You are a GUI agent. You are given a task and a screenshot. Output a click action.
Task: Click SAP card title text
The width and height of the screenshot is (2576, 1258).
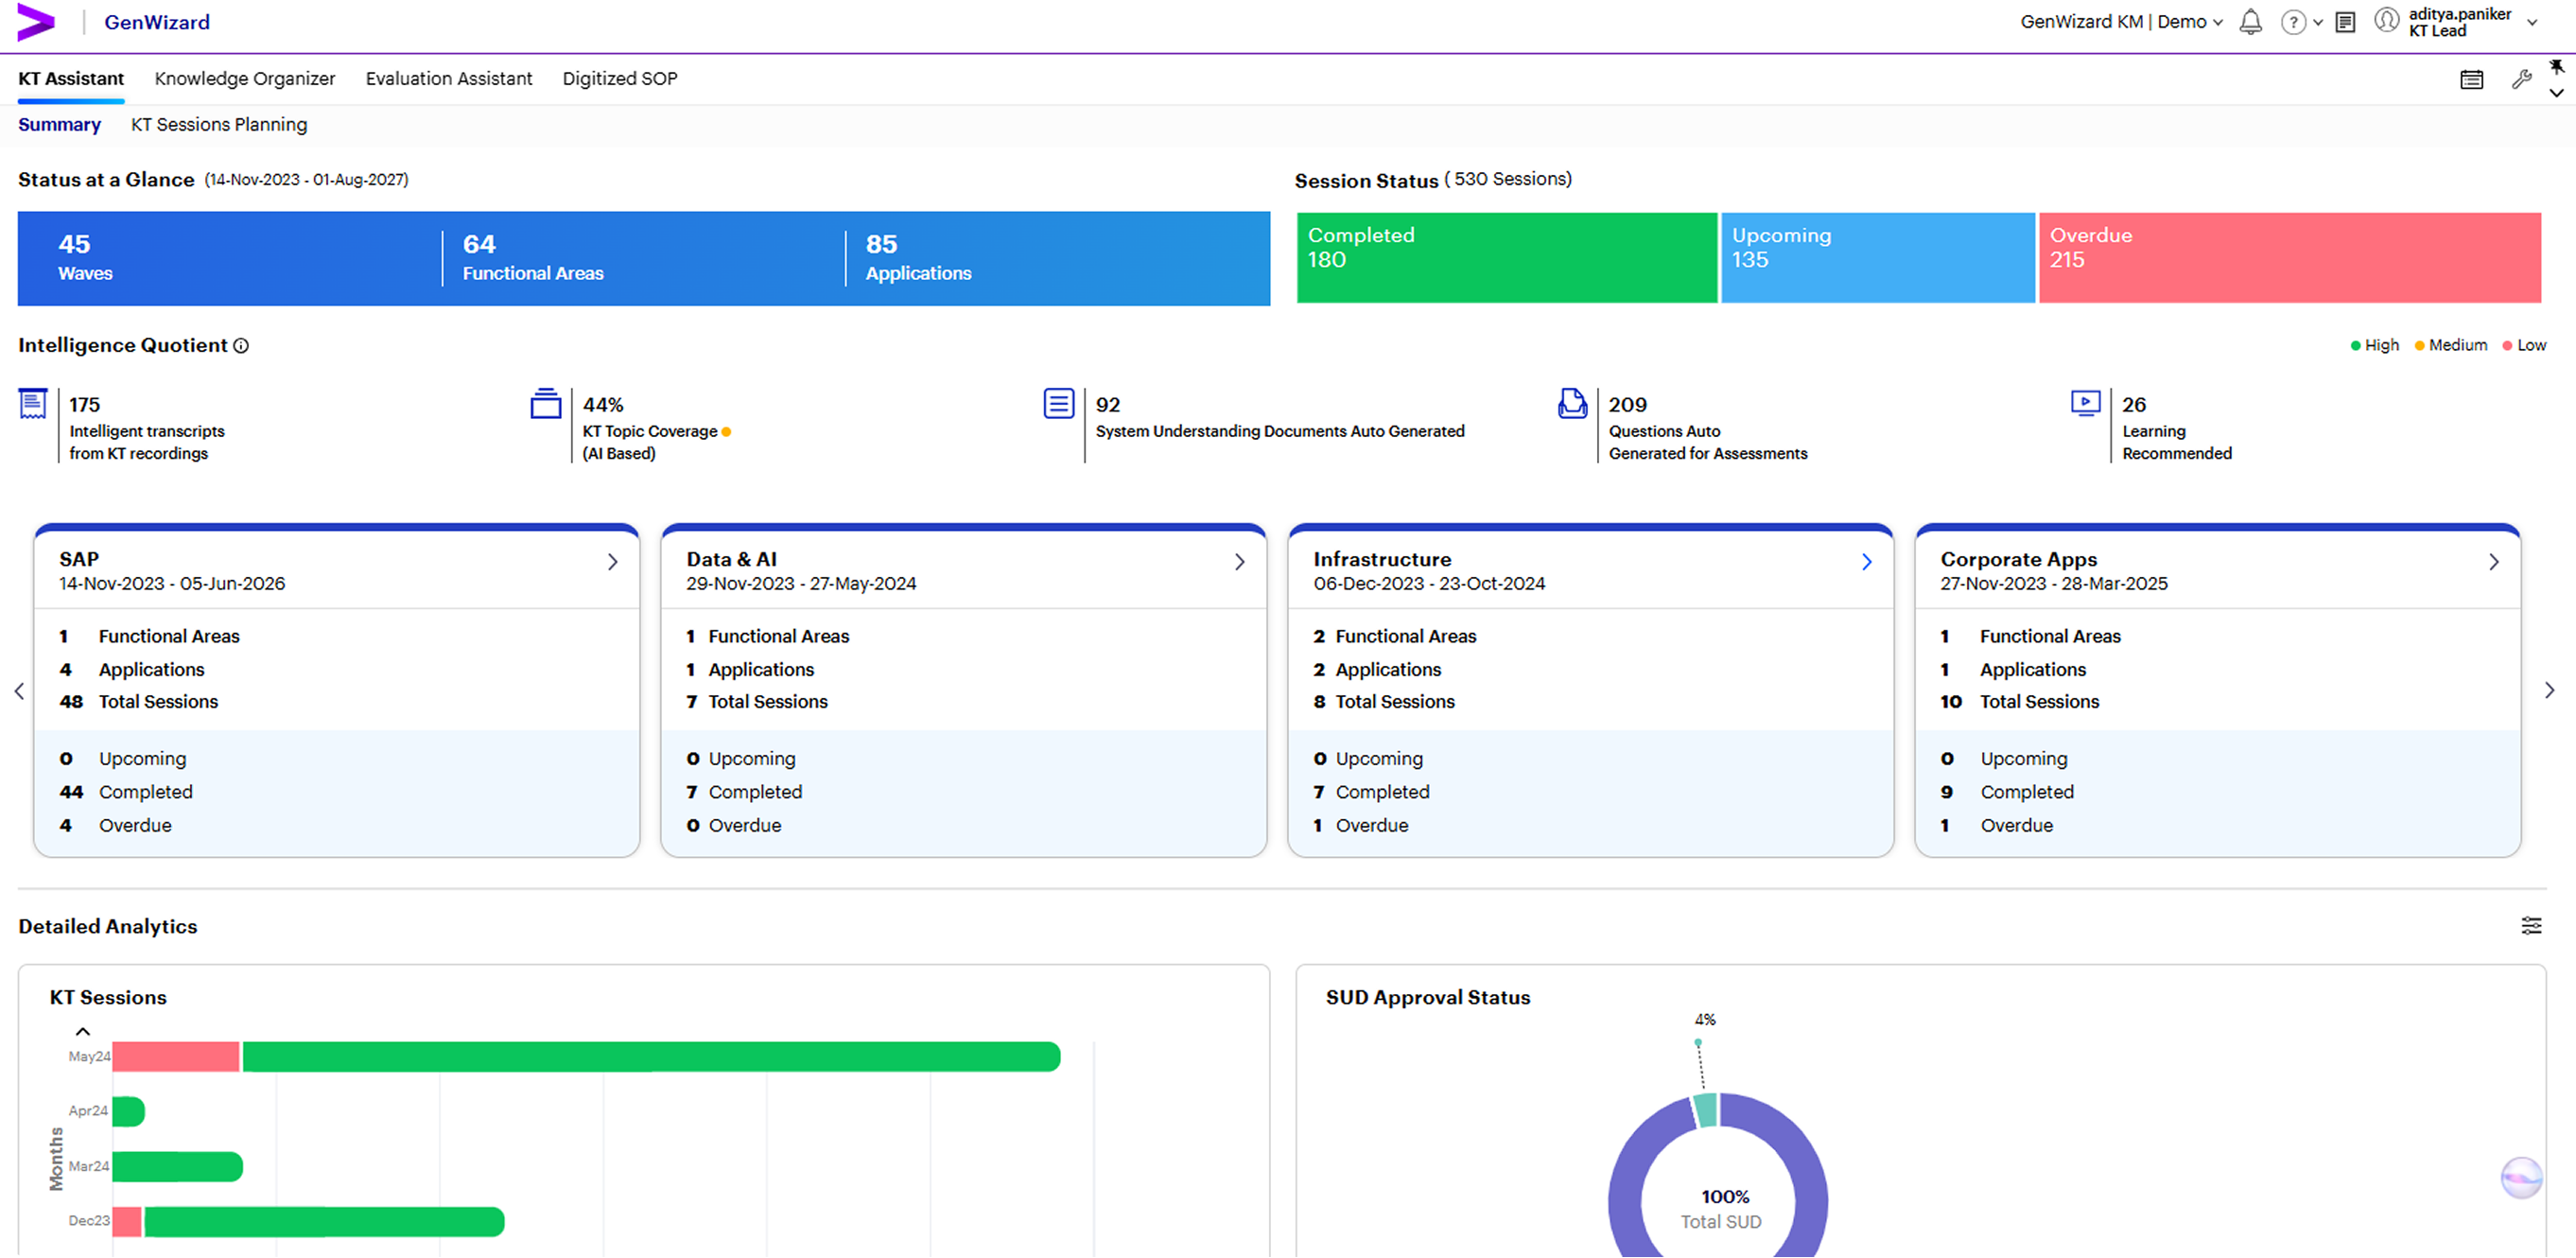pyautogui.click(x=79, y=560)
